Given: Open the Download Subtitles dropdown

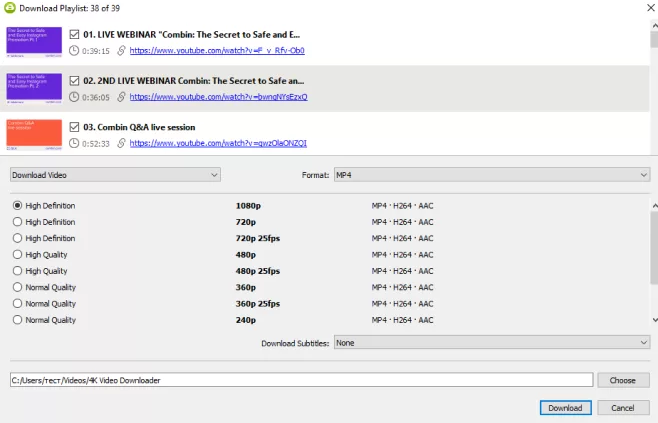Looking at the screenshot, I should pos(492,343).
